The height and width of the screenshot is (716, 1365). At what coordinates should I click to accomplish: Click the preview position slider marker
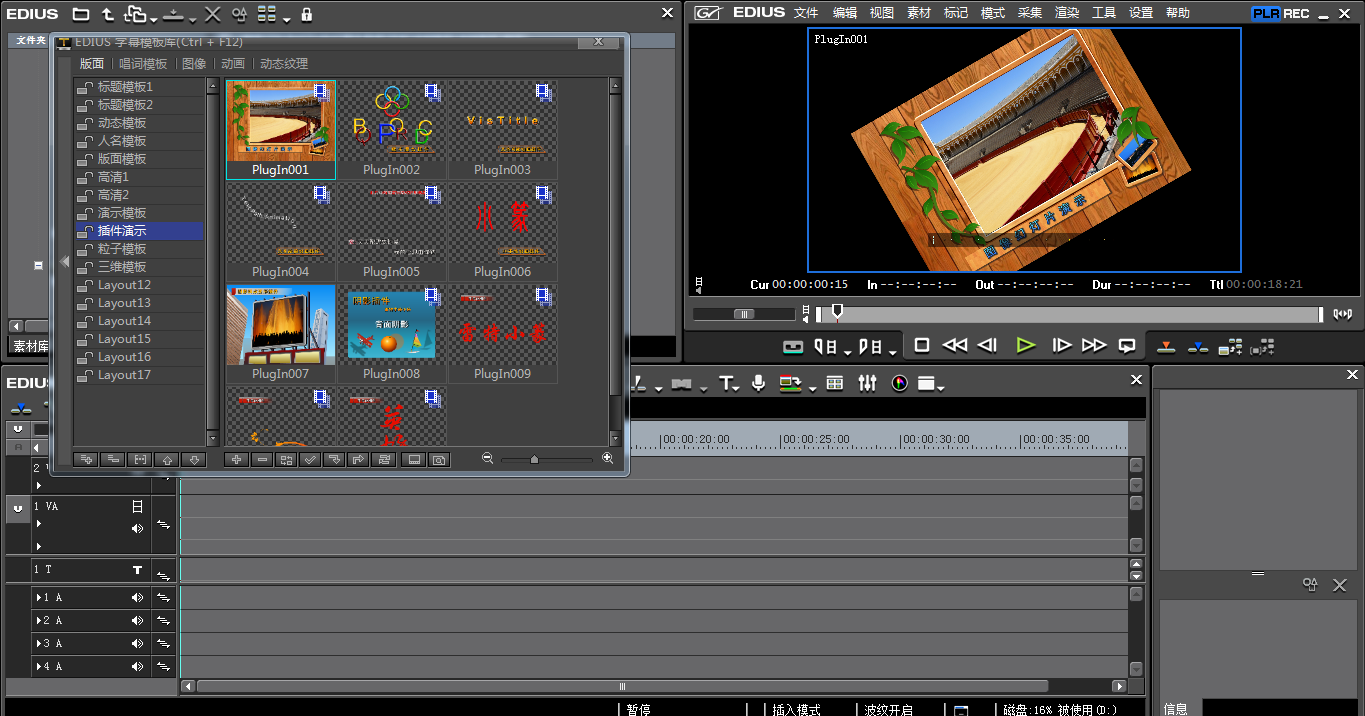tap(837, 311)
